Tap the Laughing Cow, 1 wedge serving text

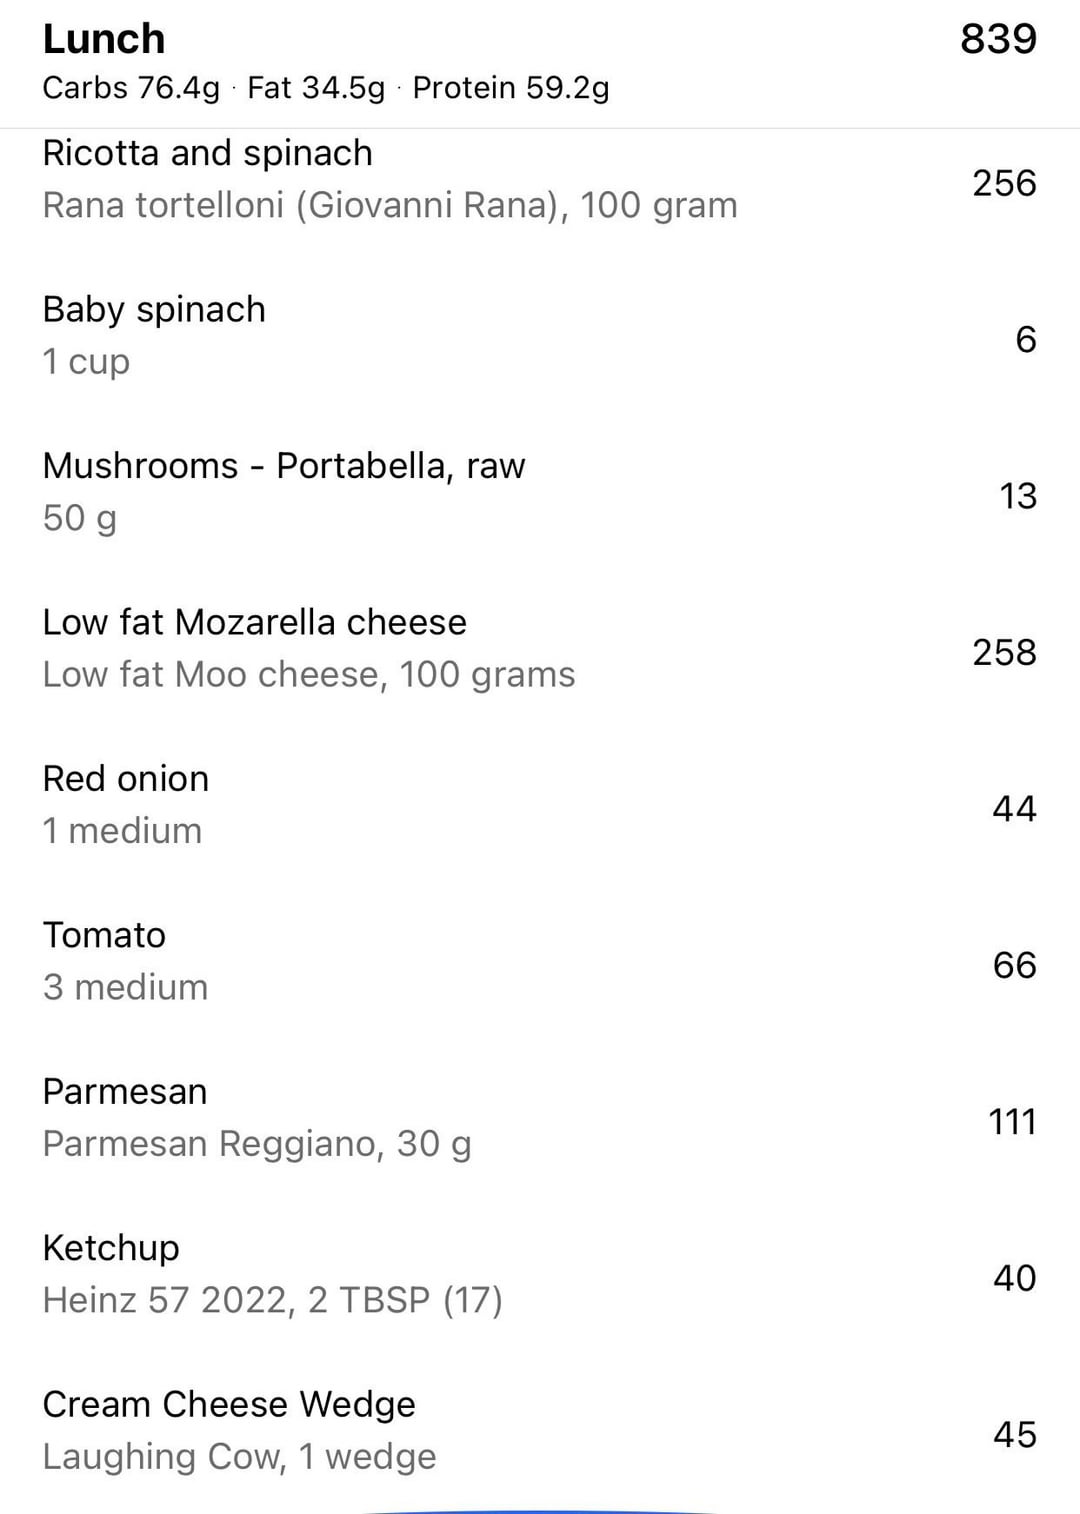pyautogui.click(x=239, y=1457)
